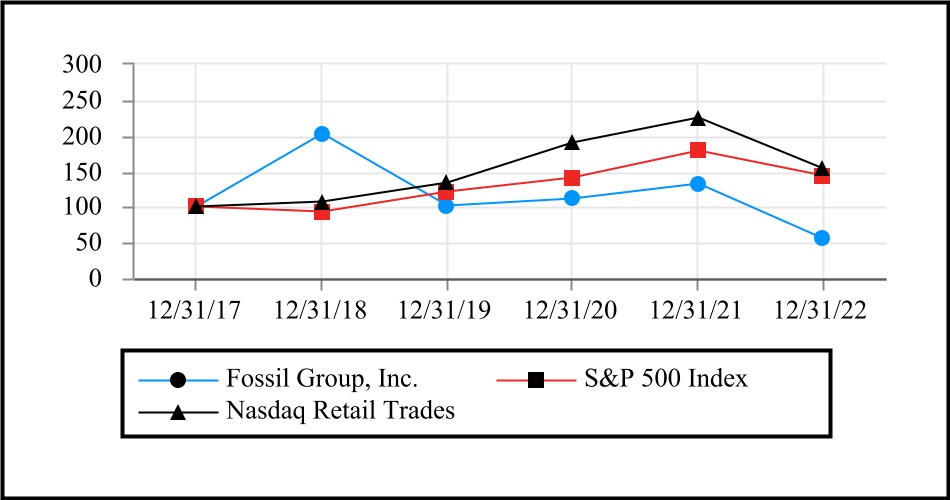The width and height of the screenshot is (950, 500).
Task: Click the 12/31/22 x-axis date label
Action: click(x=822, y=308)
